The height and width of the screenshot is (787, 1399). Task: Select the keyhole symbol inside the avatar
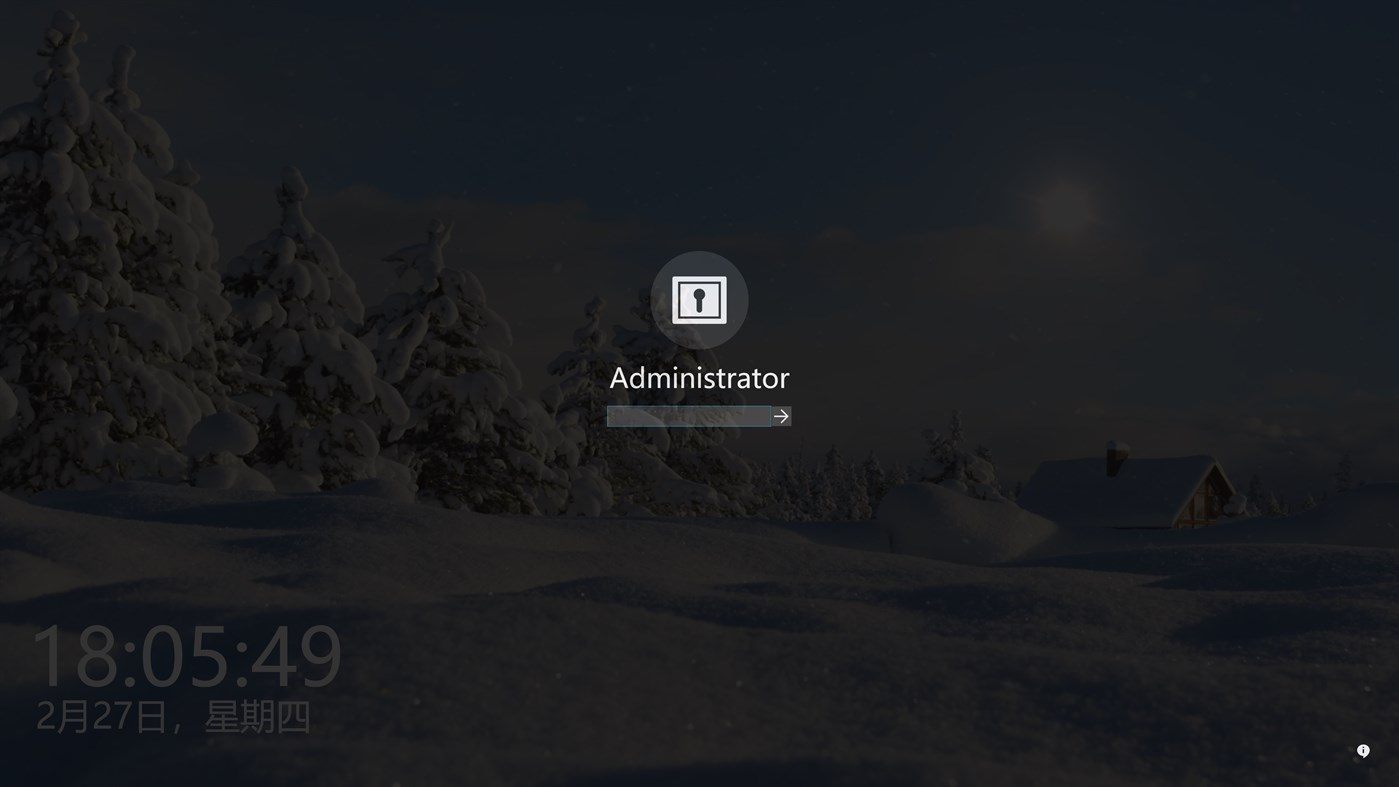coord(699,300)
